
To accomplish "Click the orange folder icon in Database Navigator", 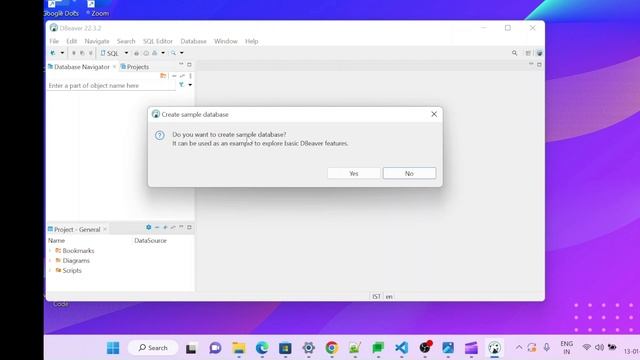I will [163, 76].
